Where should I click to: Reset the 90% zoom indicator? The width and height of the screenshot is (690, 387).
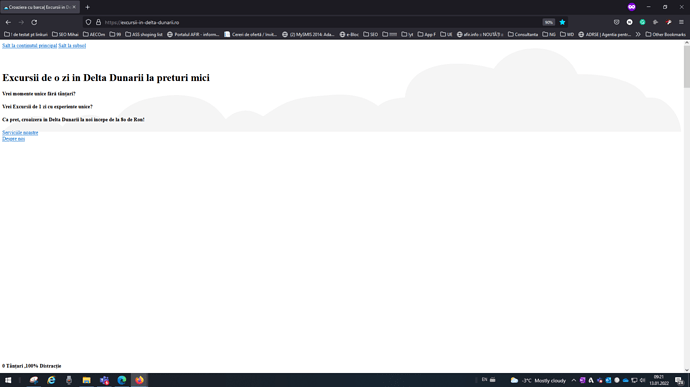(x=548, y=22)
